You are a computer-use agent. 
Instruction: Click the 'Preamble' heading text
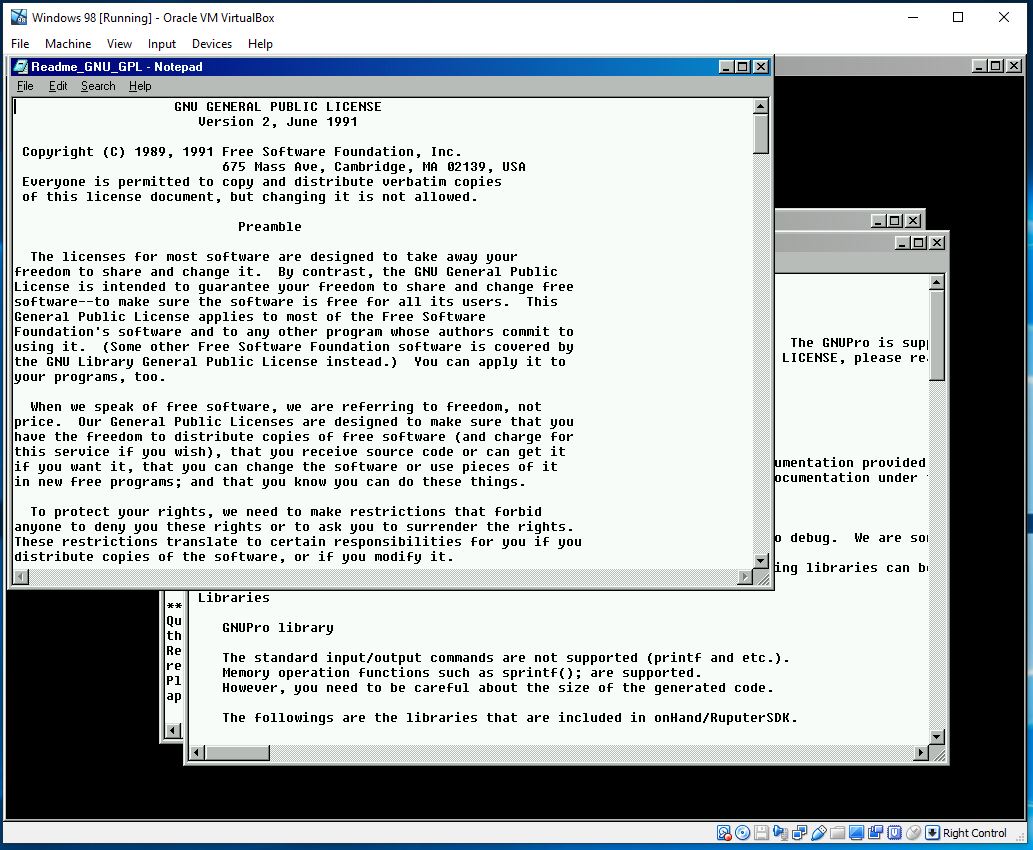269,227
